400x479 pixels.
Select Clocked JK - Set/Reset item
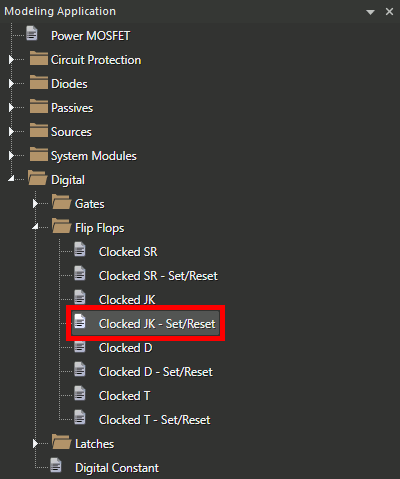click(145, 323)
